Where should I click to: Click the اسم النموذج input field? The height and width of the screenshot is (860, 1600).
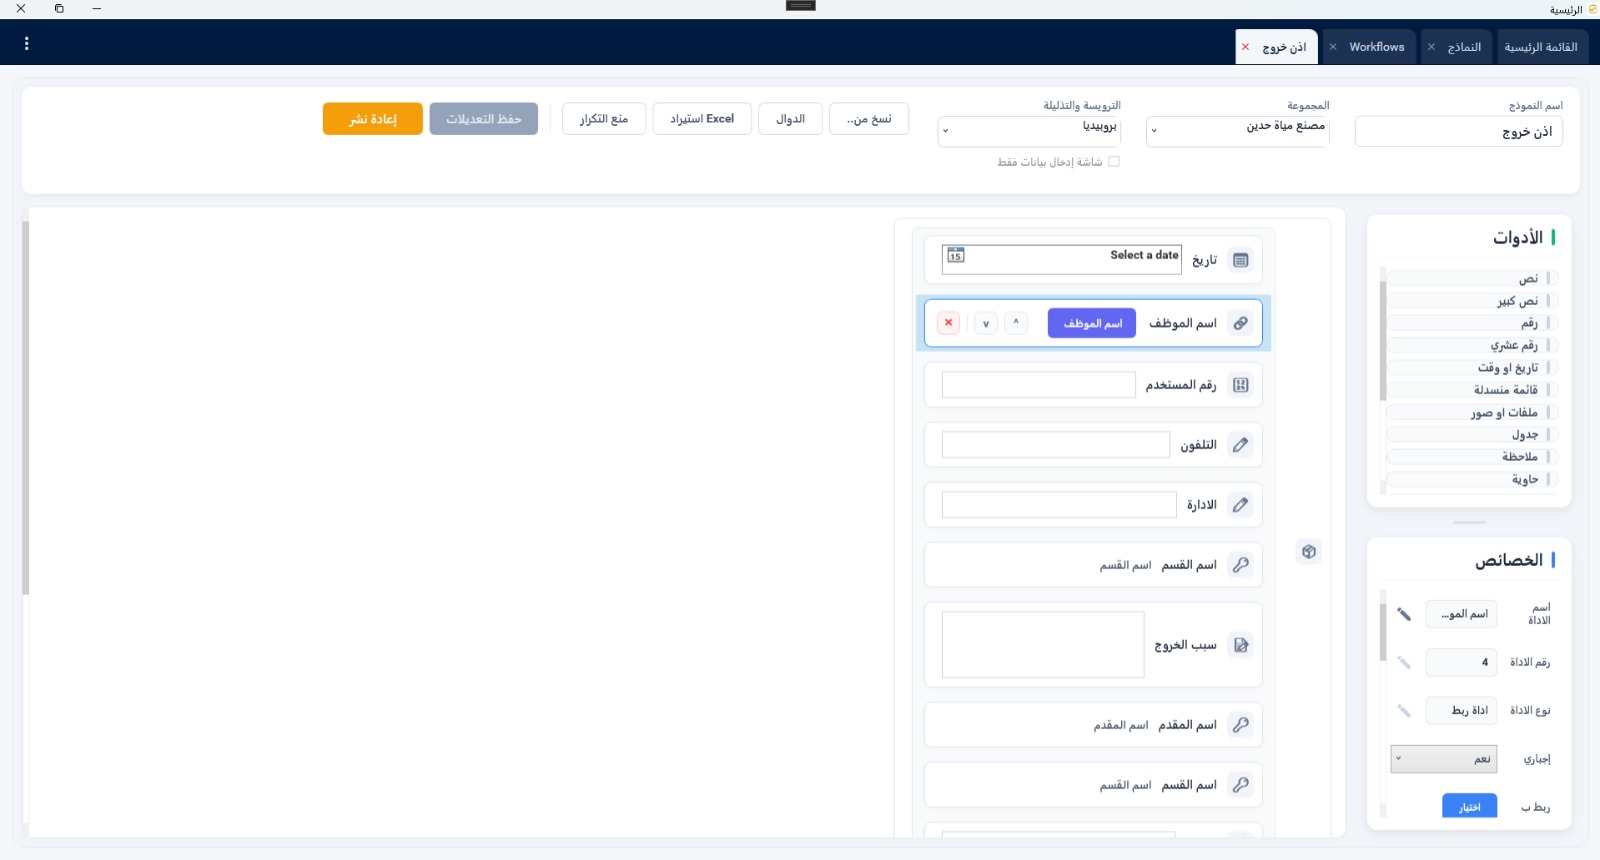1459,132
